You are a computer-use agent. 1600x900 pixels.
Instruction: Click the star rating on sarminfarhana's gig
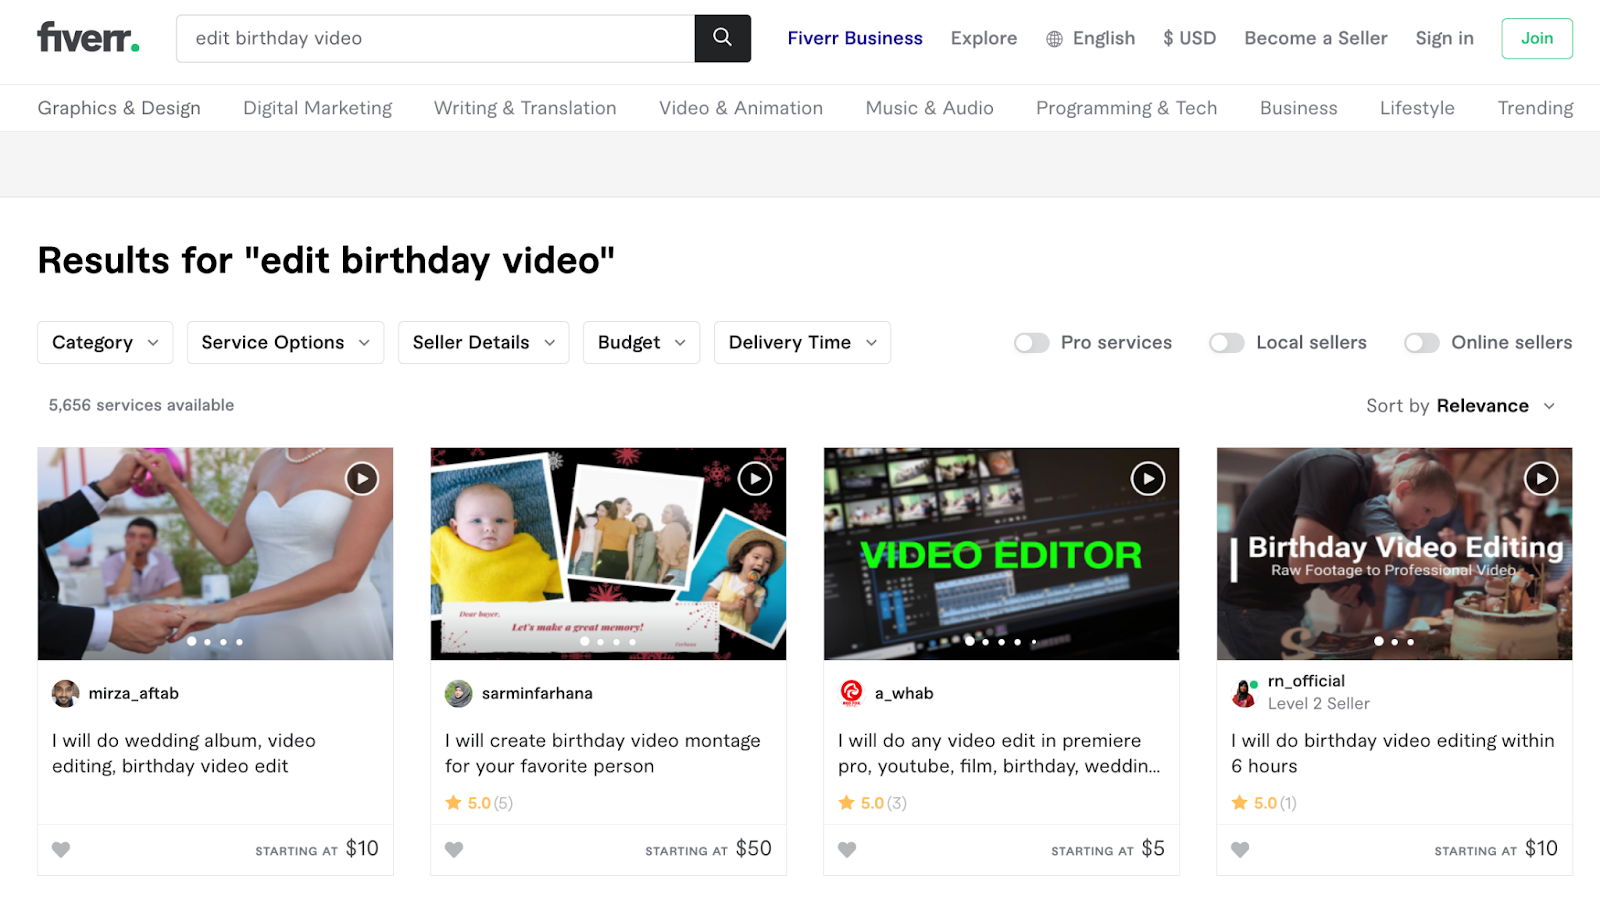point(479,803)
